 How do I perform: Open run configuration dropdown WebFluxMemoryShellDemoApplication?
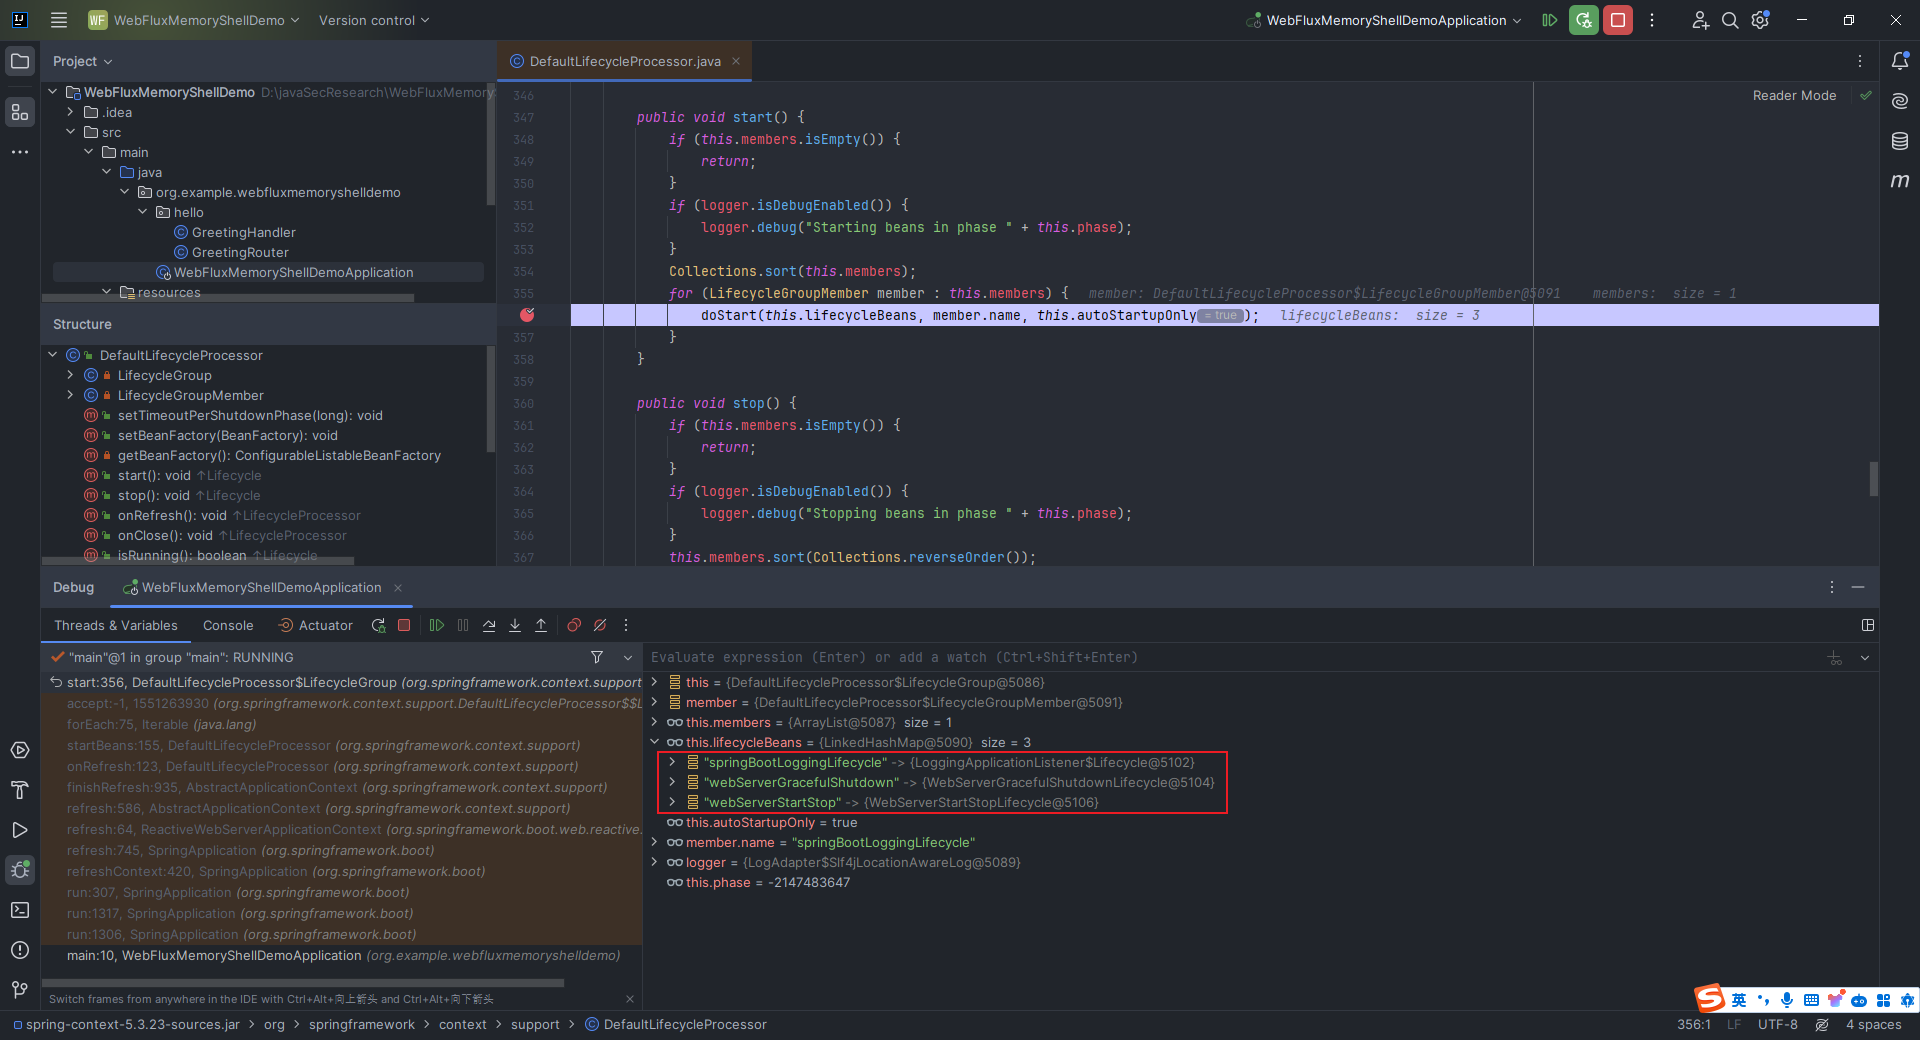(1385, 20)
